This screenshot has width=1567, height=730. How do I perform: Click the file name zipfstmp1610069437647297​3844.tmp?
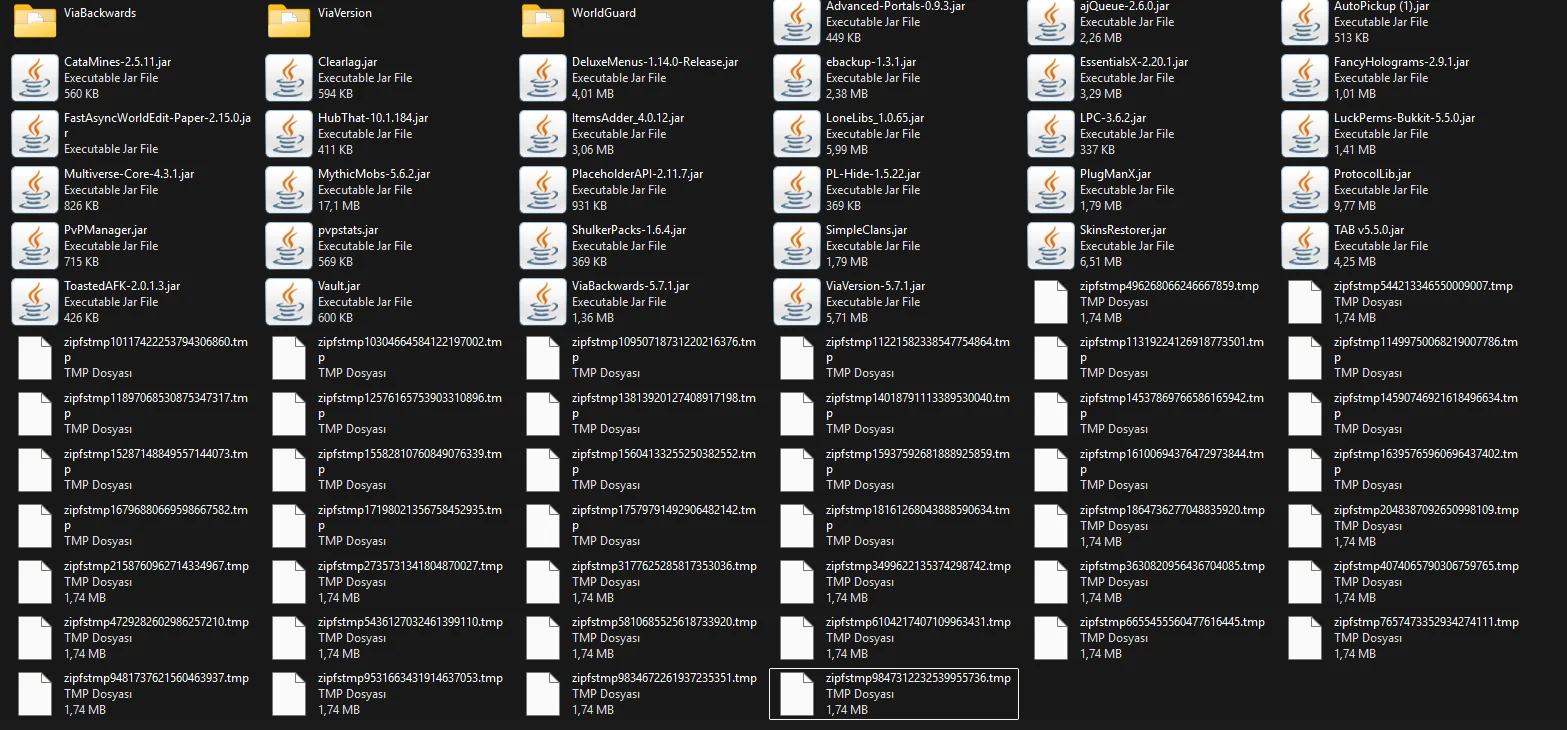tap(1172, 461)
